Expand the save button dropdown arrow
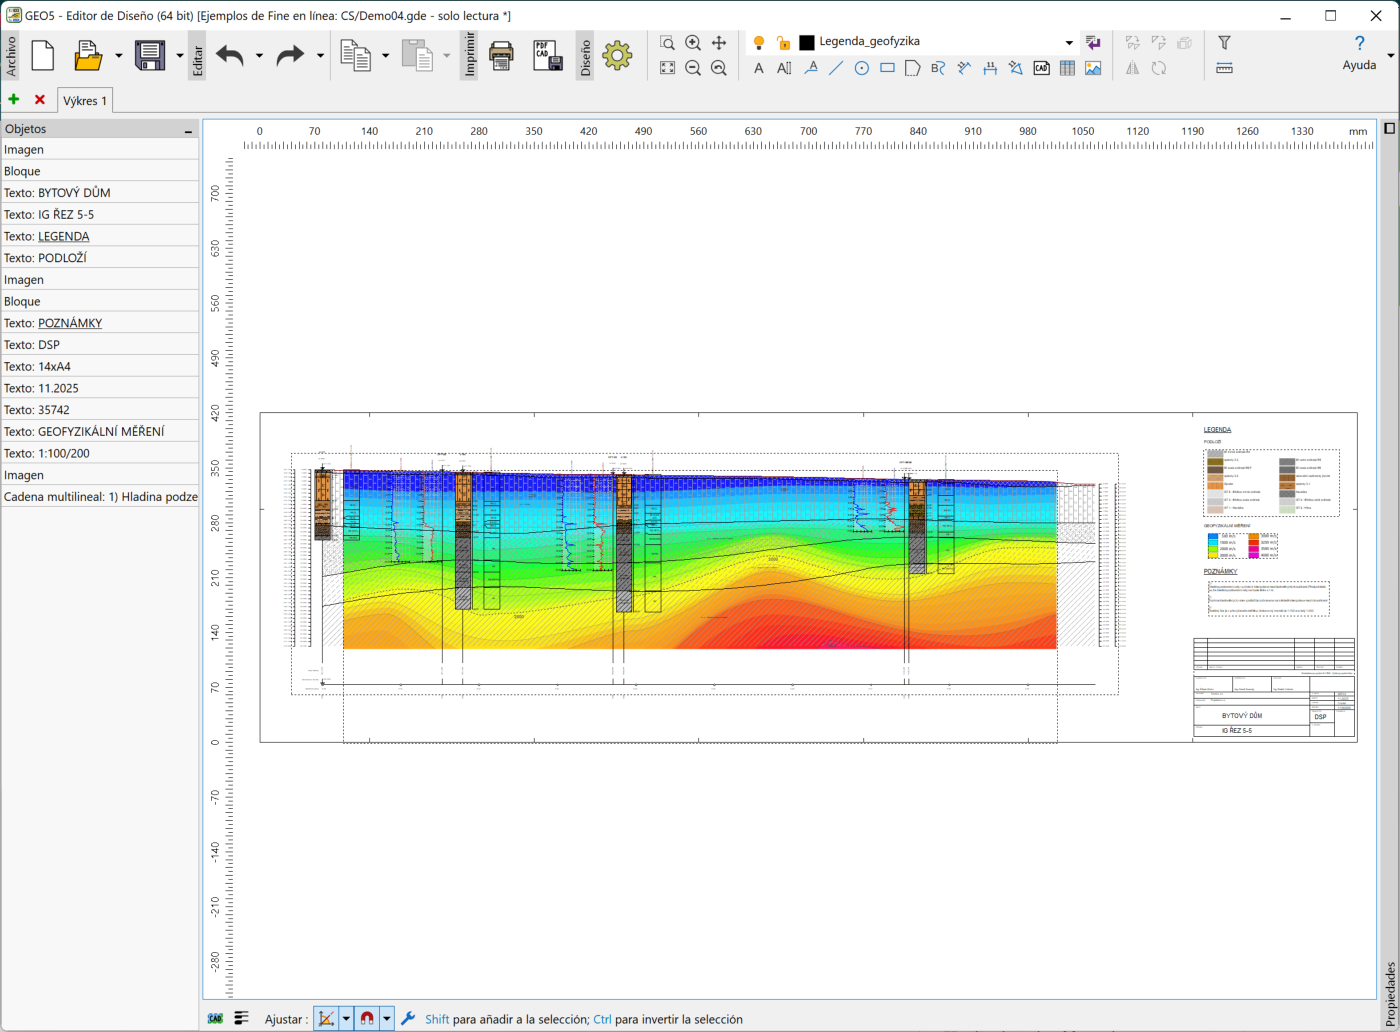The height and width of the screenshot is (1032, 1400). click(x=180, y=56)
